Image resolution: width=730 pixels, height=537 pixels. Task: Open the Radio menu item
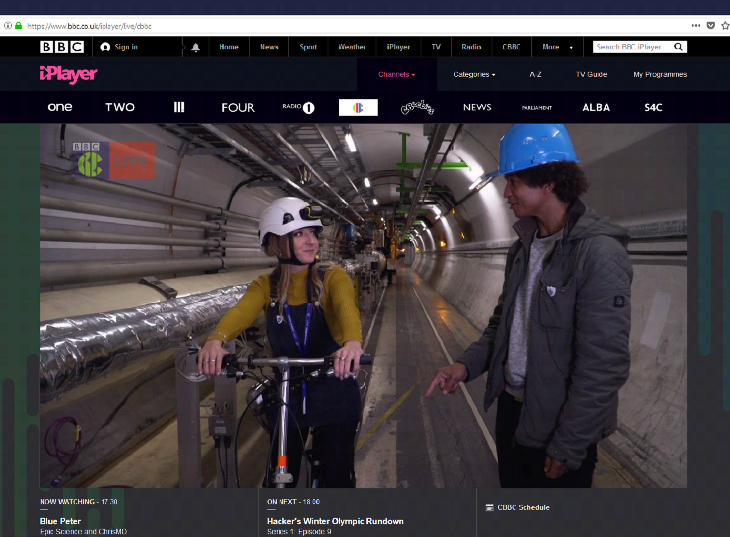(471, 47)
